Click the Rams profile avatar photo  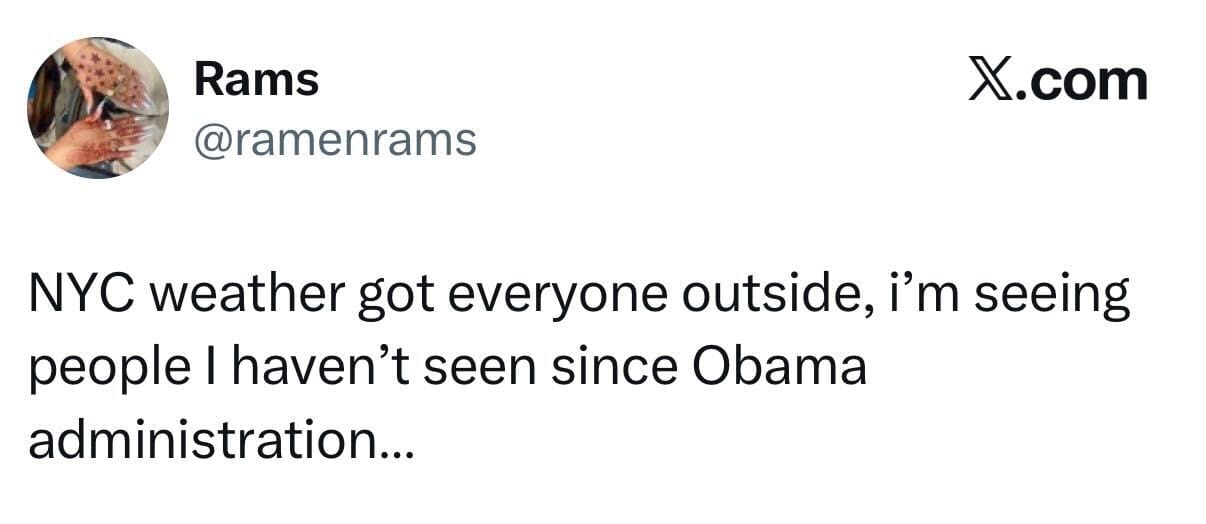[x=97, y=108]
